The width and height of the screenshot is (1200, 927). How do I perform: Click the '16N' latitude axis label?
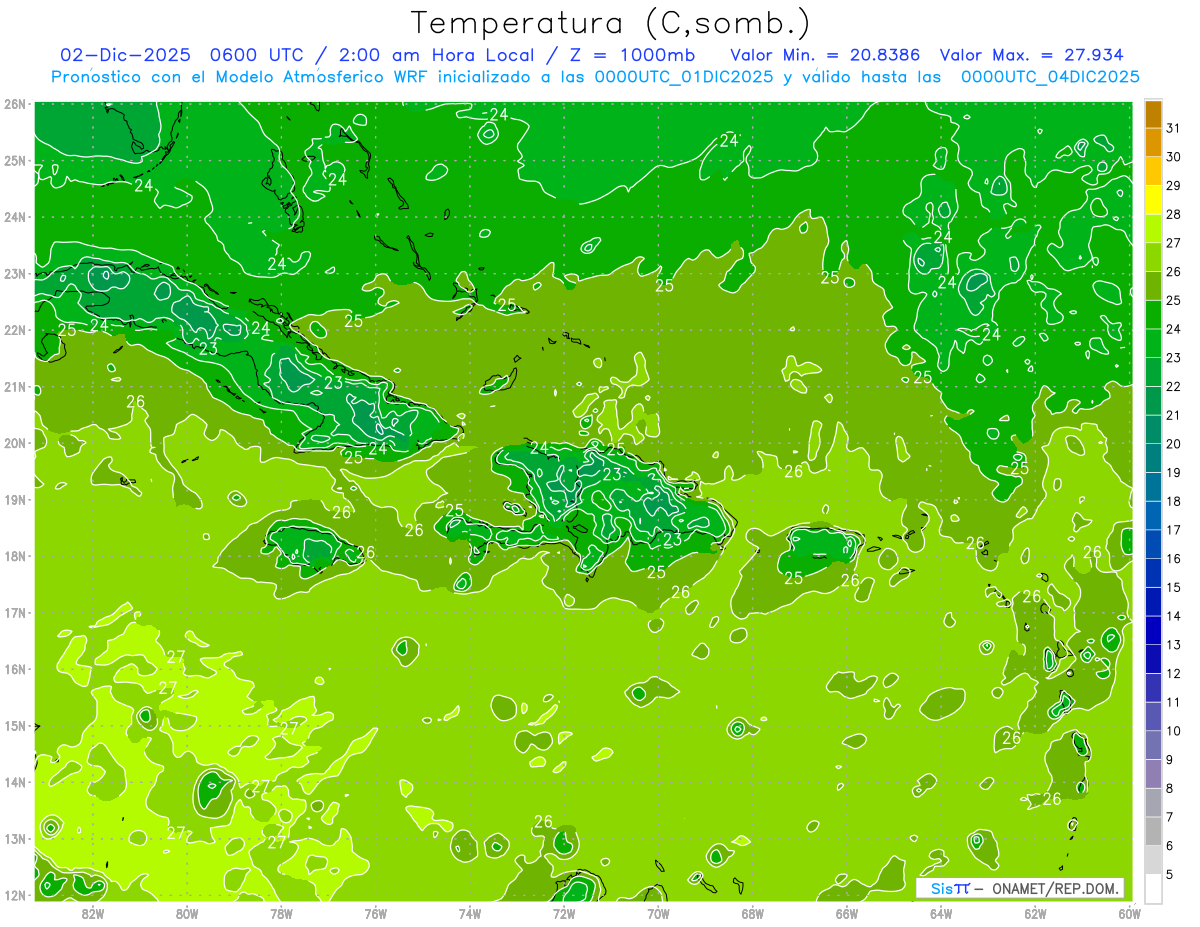click(15, 669)
